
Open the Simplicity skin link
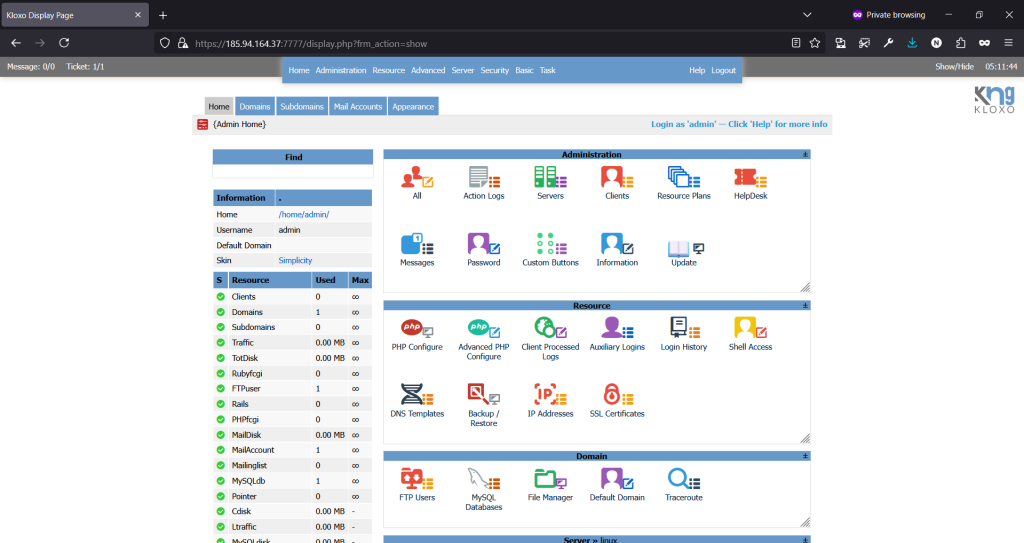(295, 260)
